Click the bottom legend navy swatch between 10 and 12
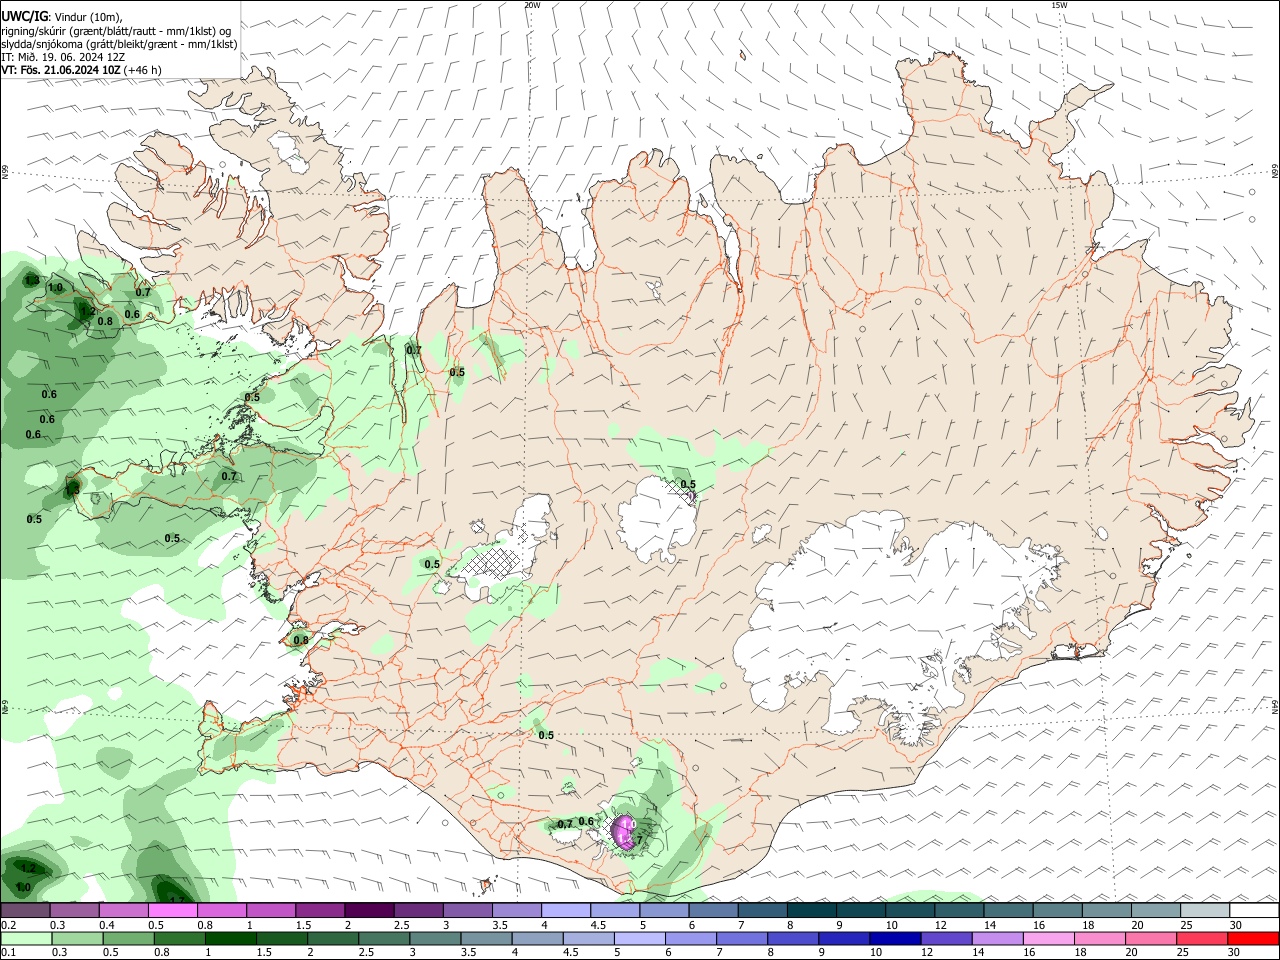This screenshot has height=960, width=1280. click(x=895, y=939)
